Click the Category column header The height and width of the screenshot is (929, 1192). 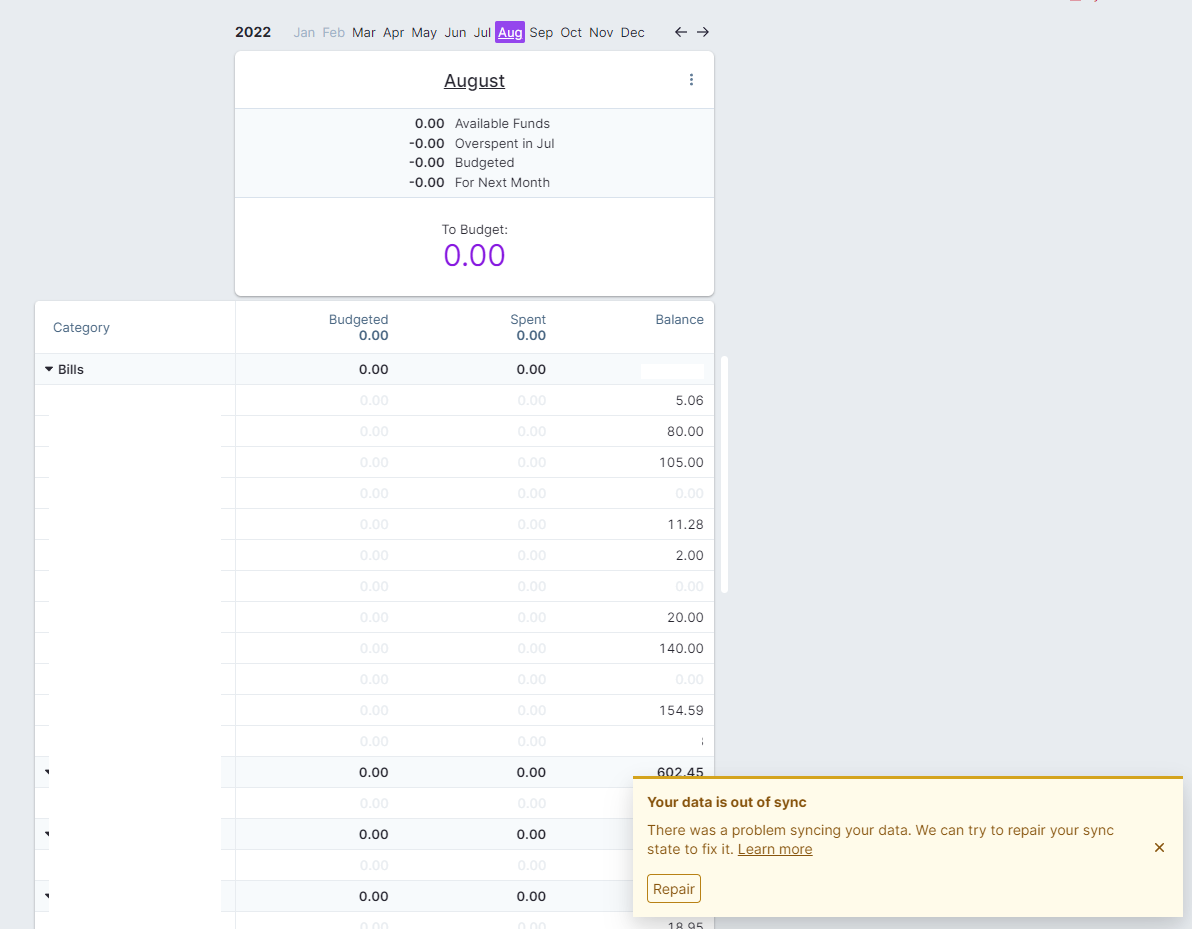click(x=81, y=327)
